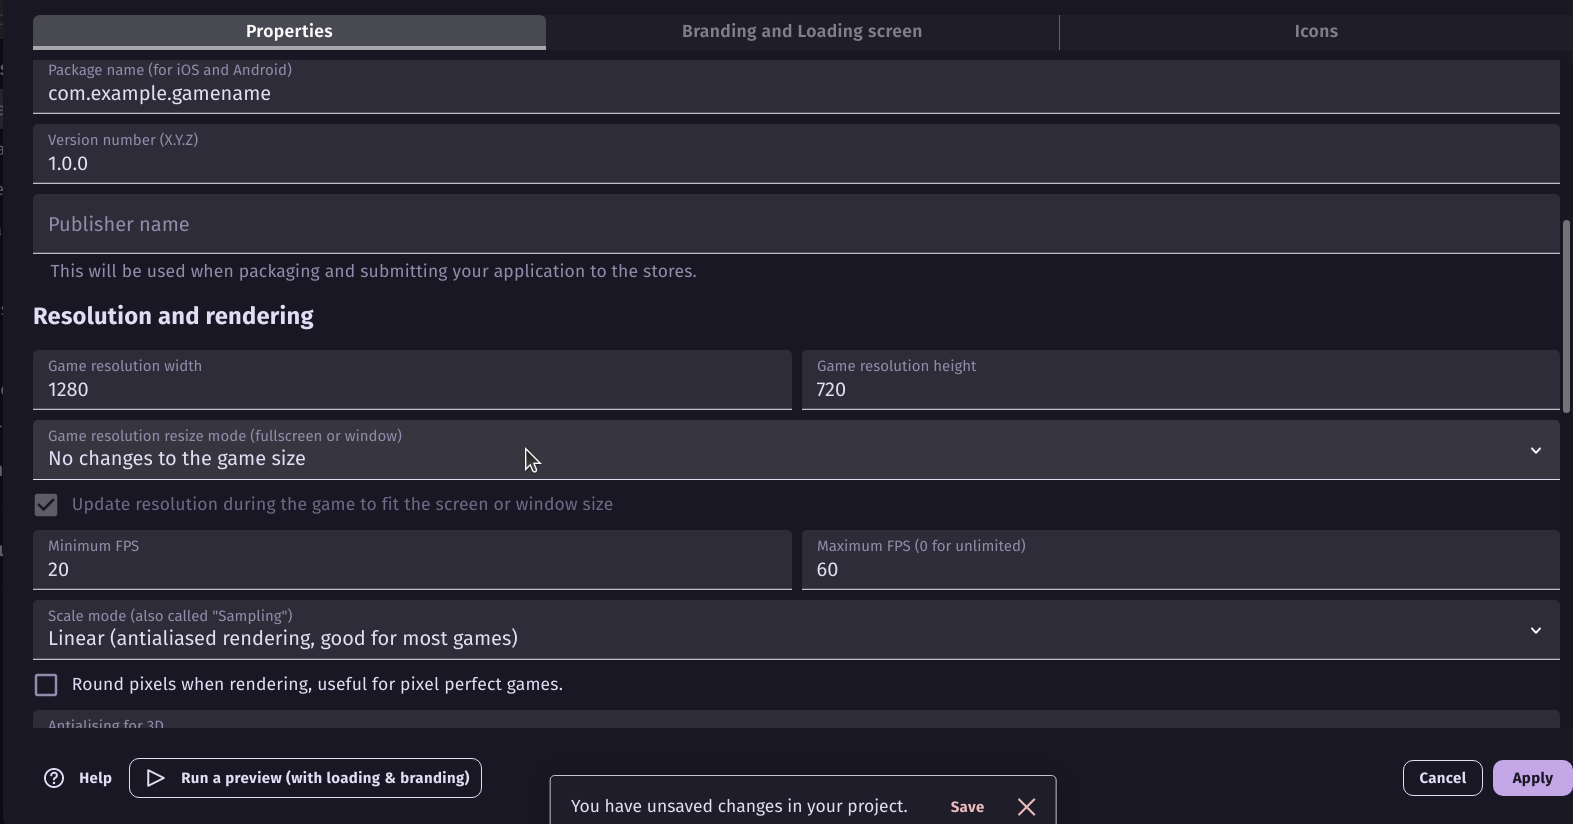Open the Icons tab
Image resolution: width=1573 pixels, height=824 pixels.
click(1315, 31)
